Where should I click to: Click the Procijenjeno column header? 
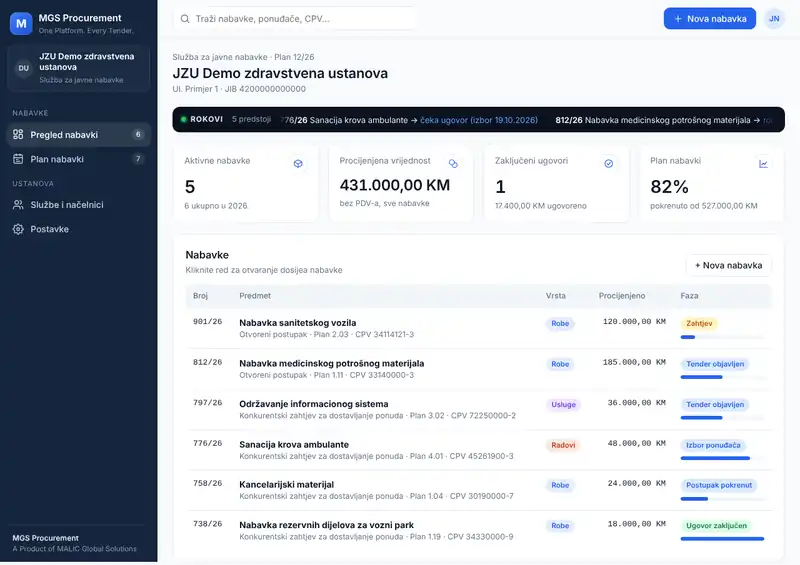(622, 296)
